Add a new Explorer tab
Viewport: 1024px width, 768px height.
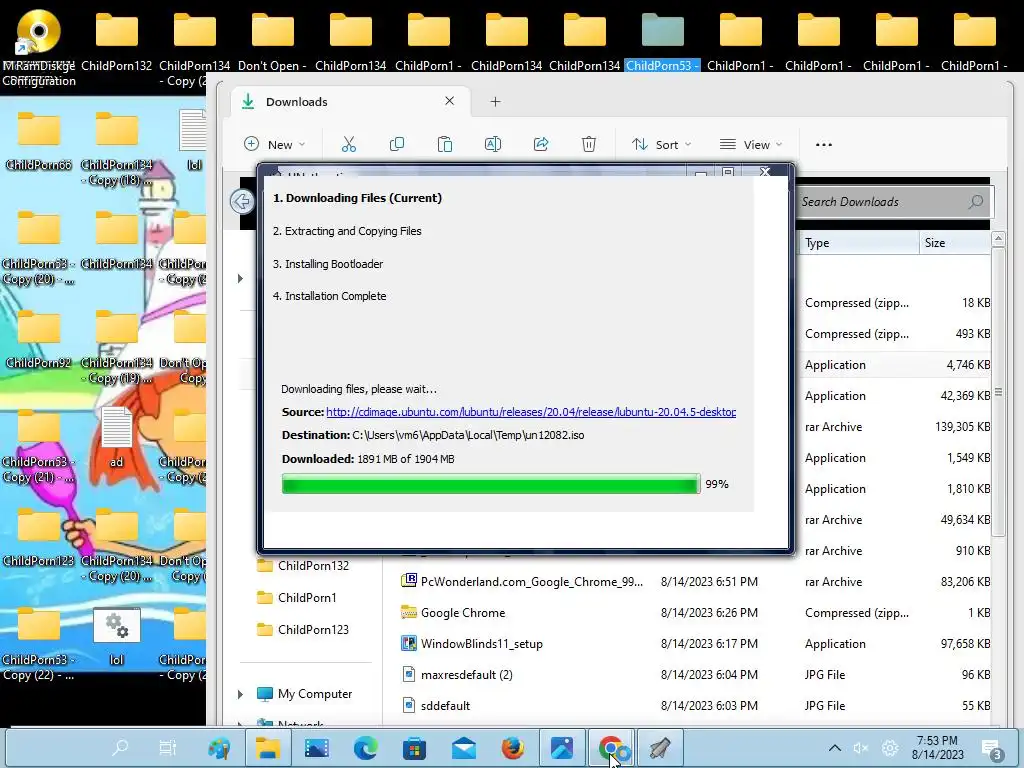click(495, 101)
